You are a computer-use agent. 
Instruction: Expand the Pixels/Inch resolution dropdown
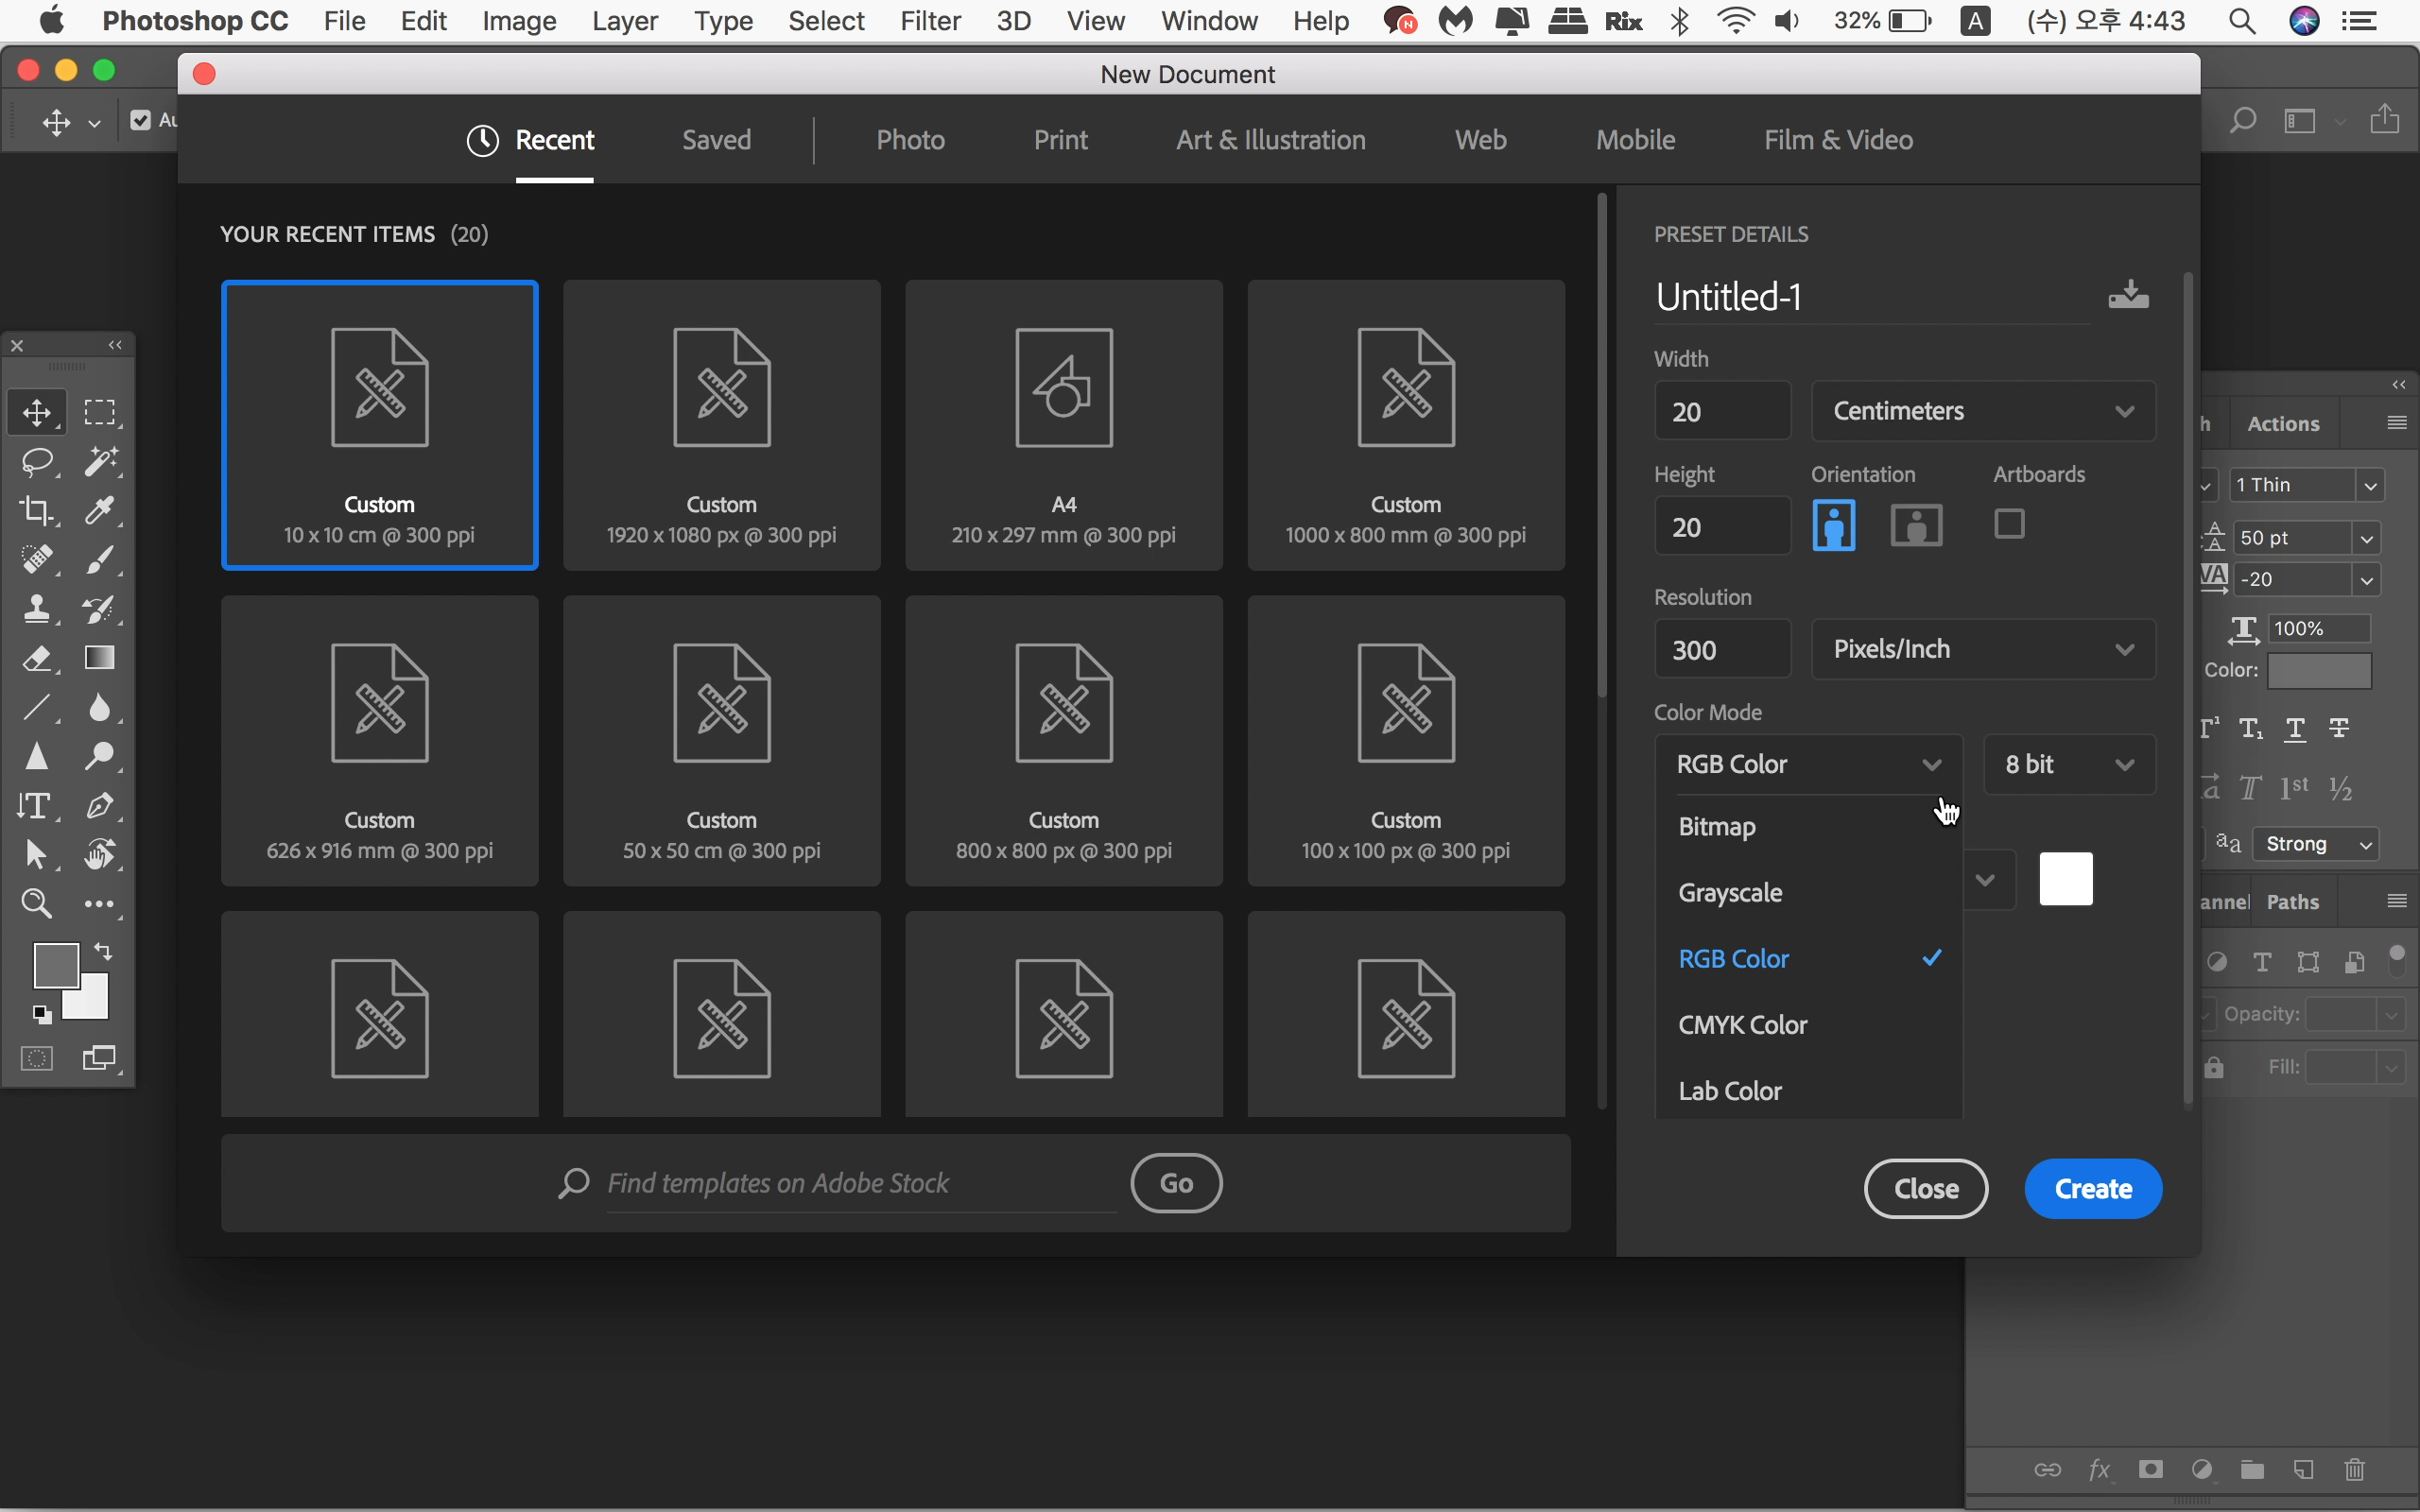coord(1983,649)
